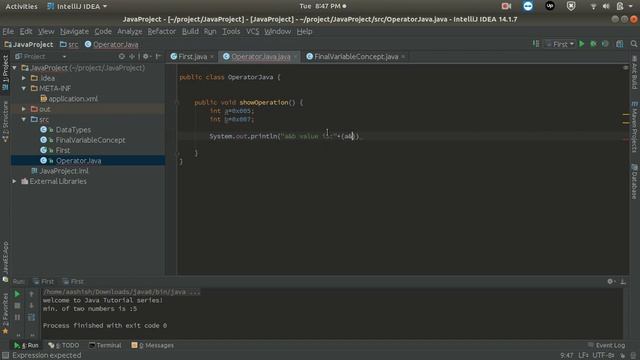Viewport: 640px width, 360px height.
Task: Open Run panel settings gear
Action: [x=610, y=281]
